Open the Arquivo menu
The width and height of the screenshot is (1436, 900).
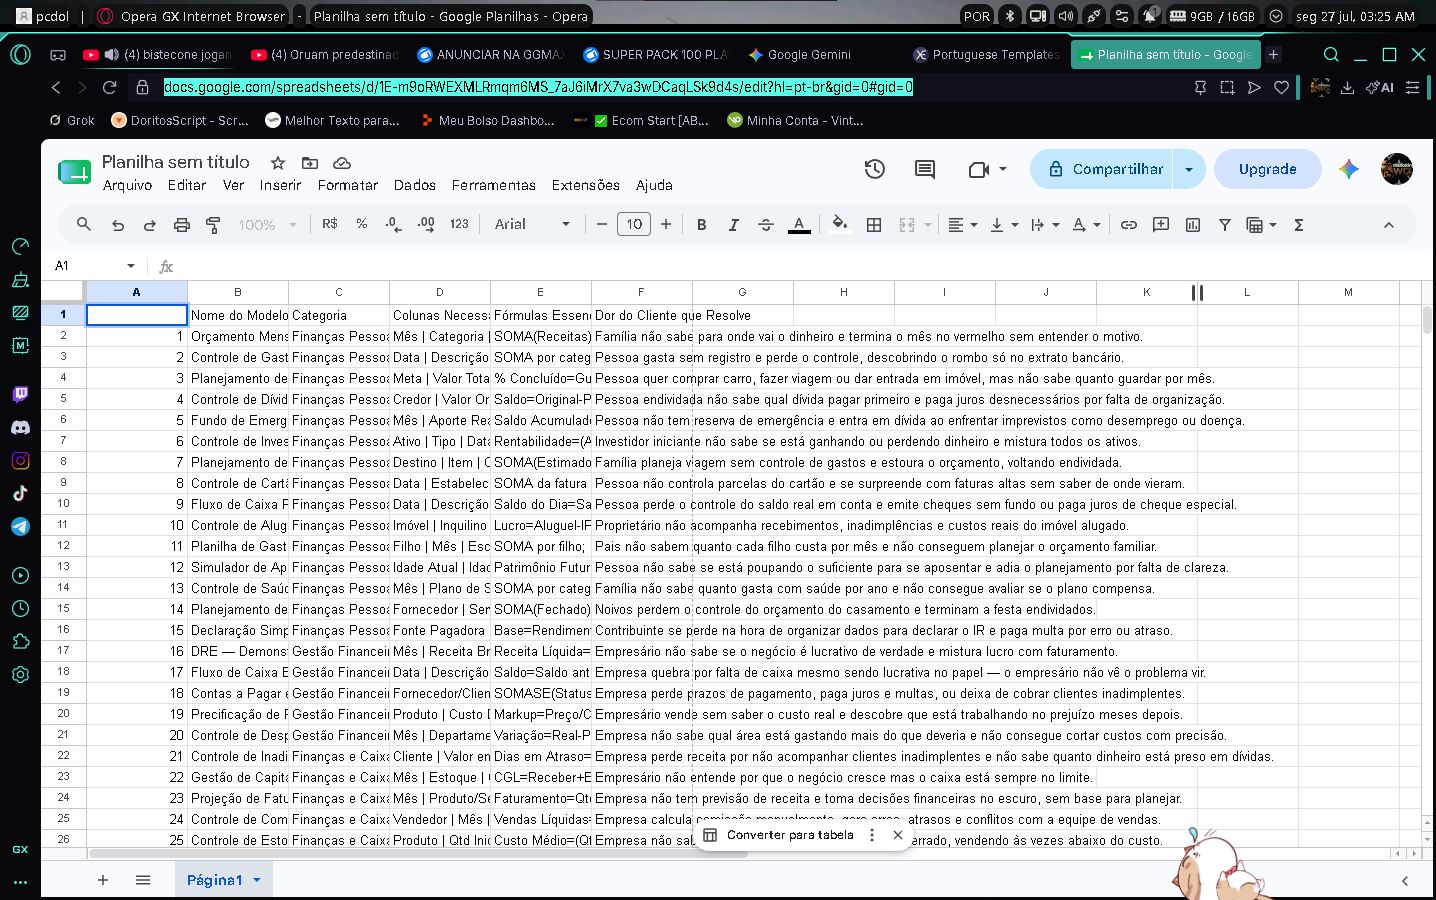pos(127,185)
